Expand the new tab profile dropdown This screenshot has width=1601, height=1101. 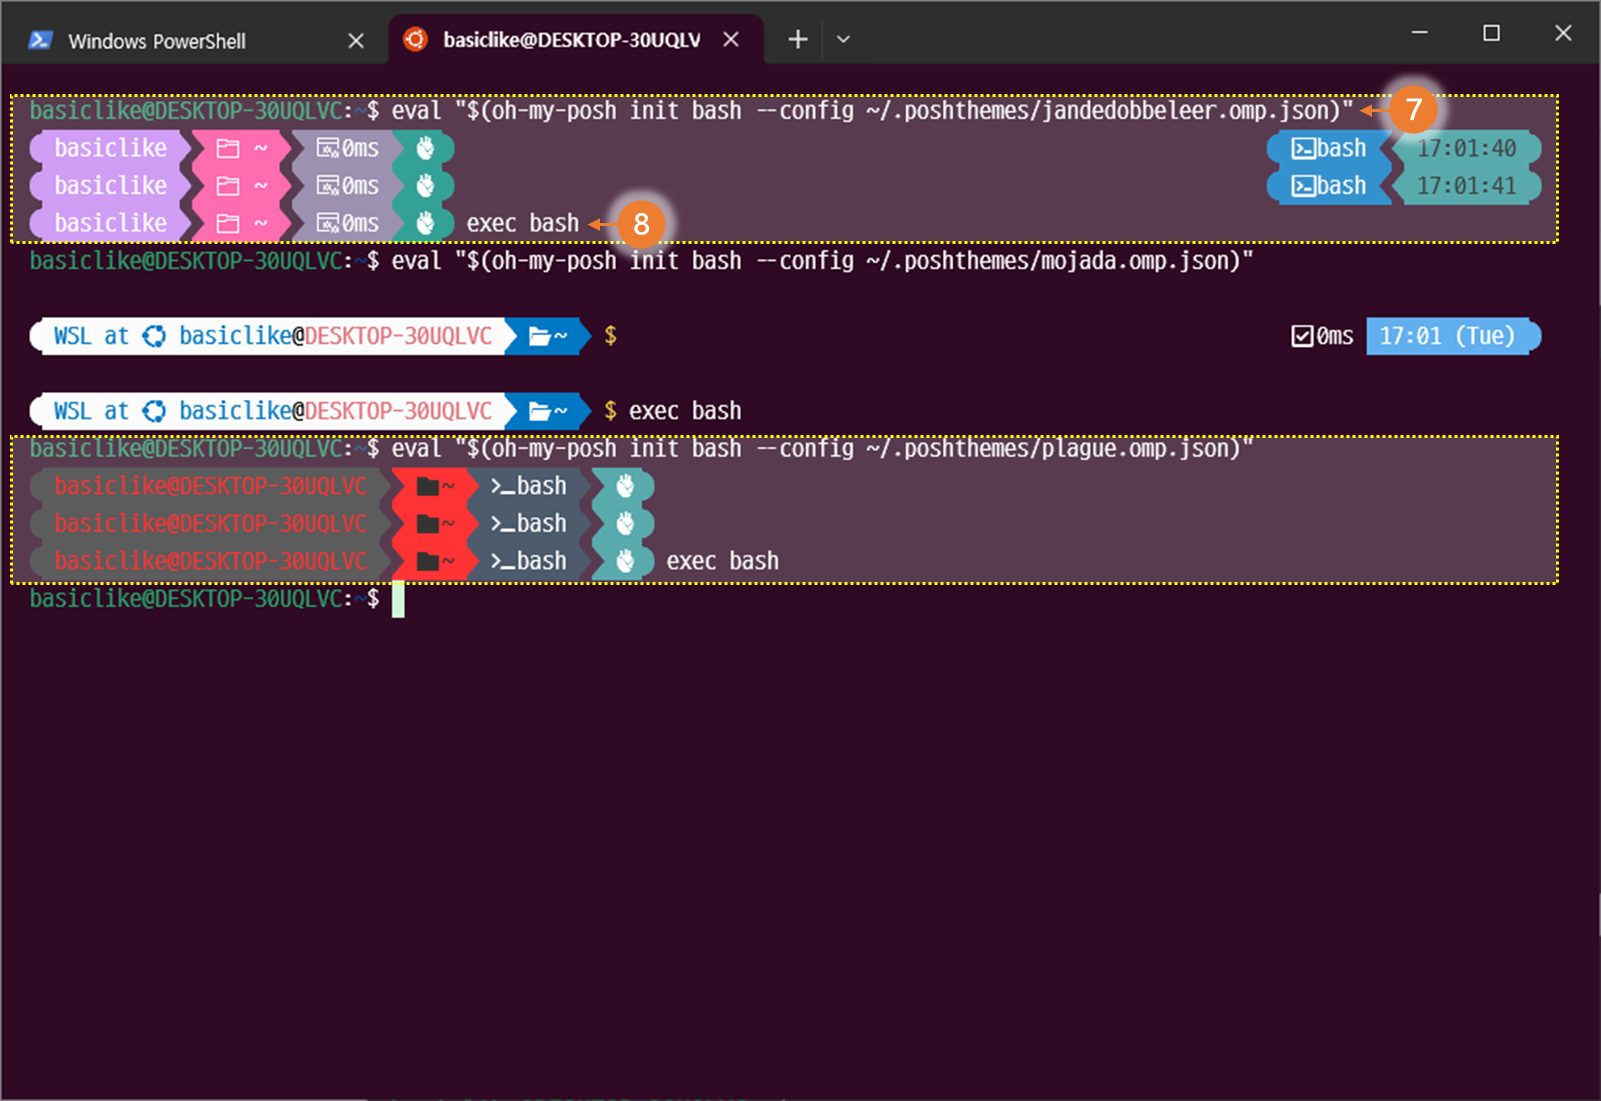(843, 39)
